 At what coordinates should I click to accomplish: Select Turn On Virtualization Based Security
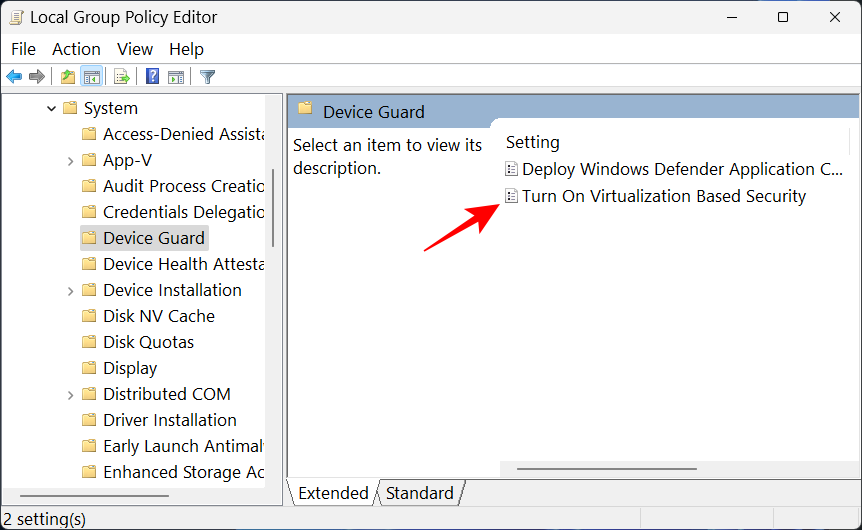coord(663,196)
